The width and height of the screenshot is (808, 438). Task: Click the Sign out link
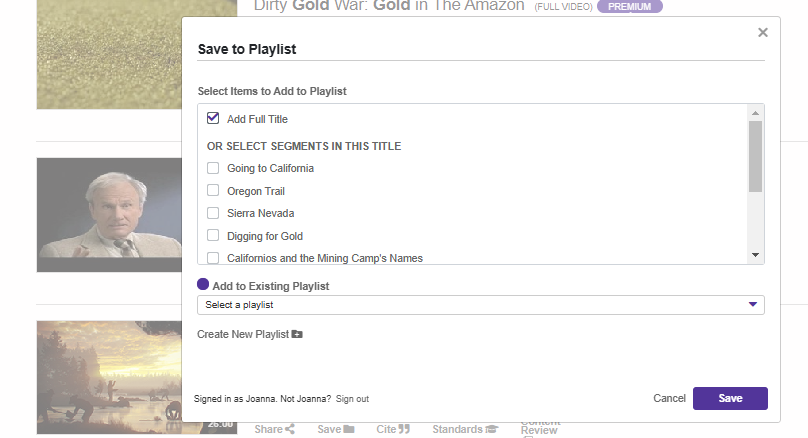pos(352,399)
